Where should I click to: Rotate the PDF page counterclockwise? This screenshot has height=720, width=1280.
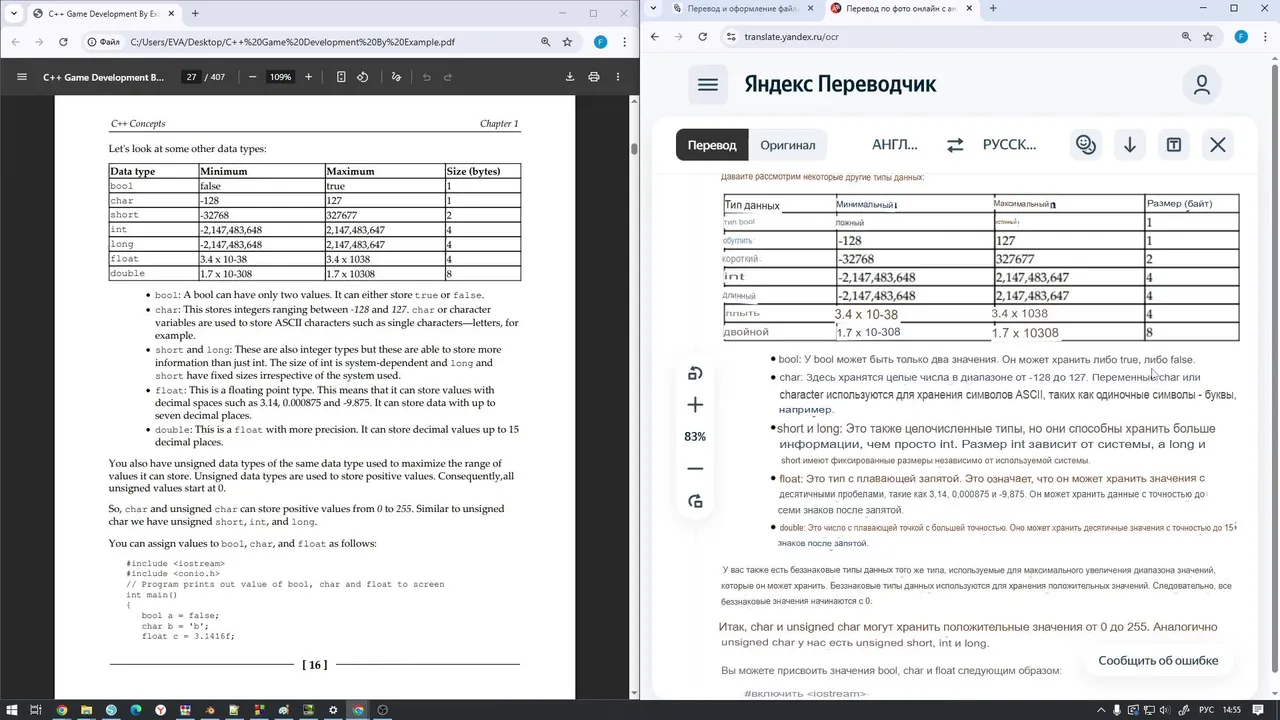[363, 77]
